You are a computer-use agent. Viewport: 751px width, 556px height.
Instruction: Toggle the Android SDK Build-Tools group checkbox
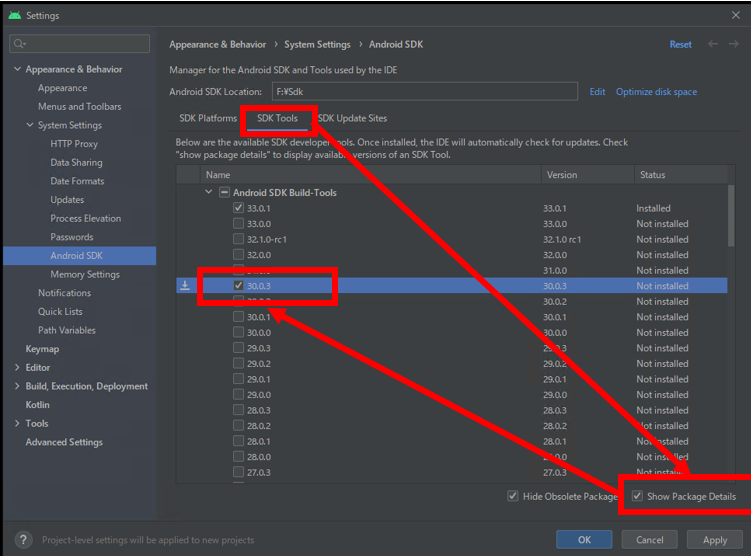(x=224, y=193)
